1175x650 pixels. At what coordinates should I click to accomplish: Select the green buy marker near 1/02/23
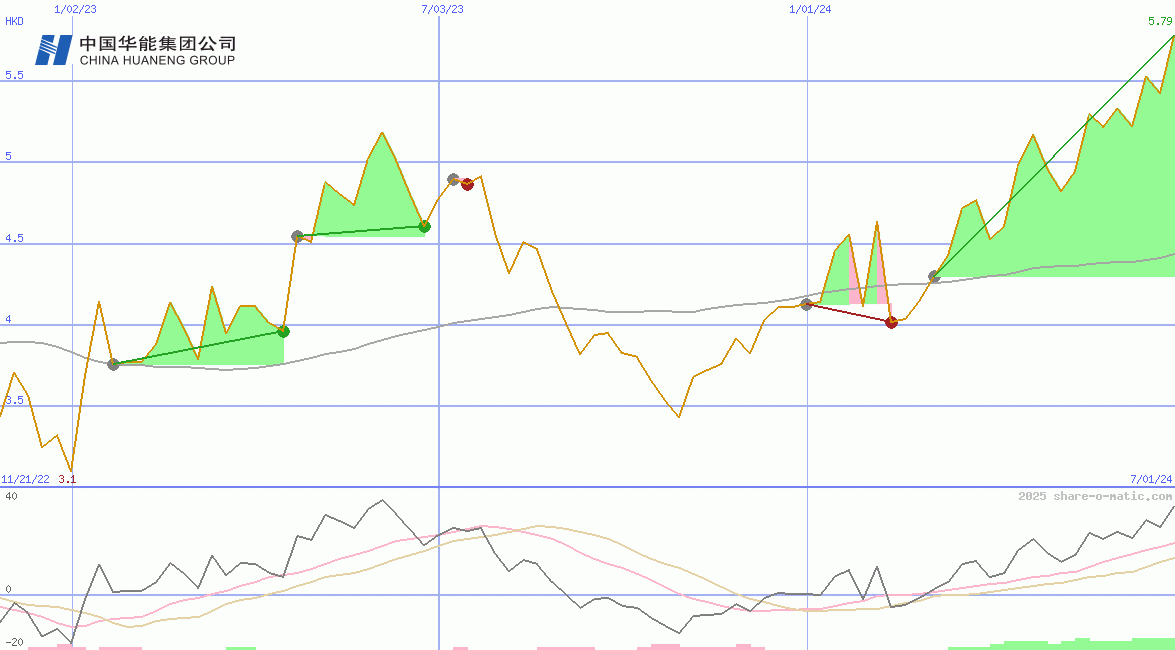point(113,365)
